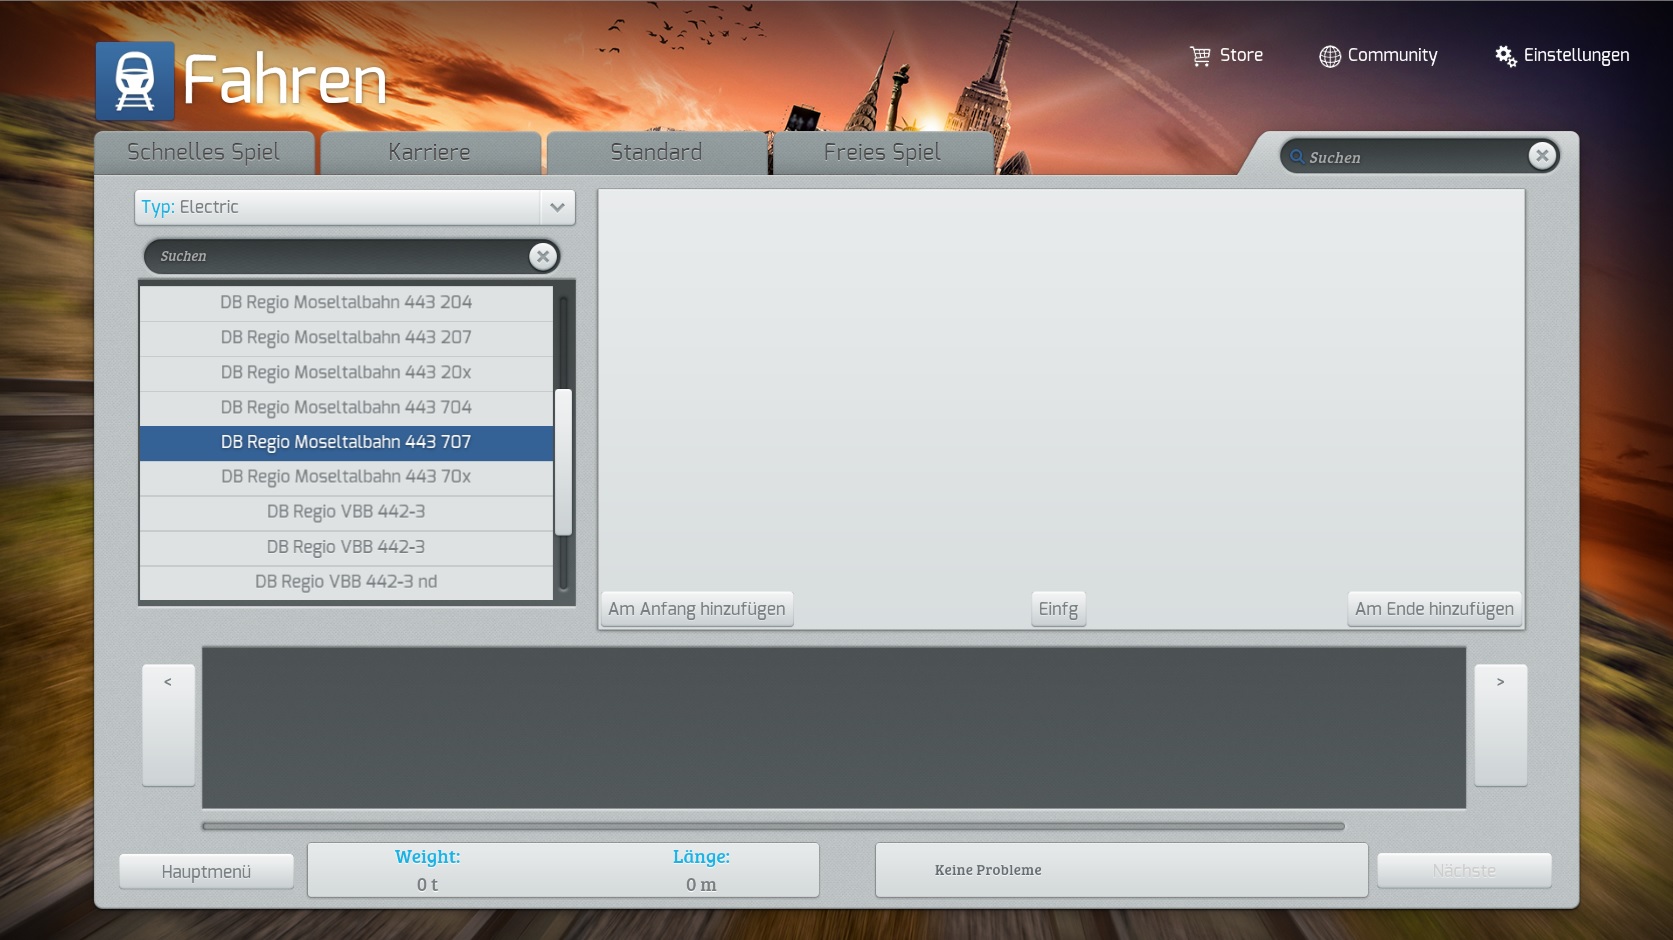Open Einstellungen via the gear icon
Image resolution: width=1673 pixels, height=940 pixels.
1505,56
